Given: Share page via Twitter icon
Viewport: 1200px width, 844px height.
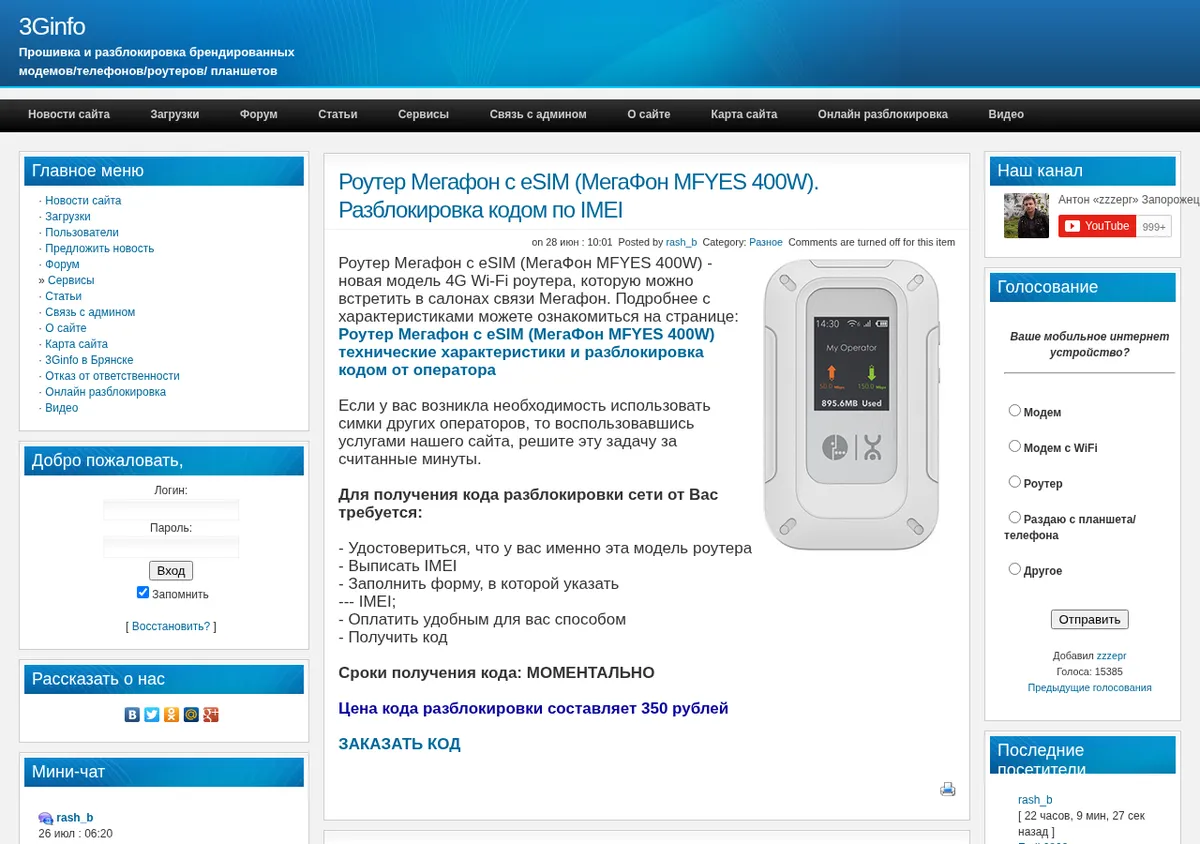Looking at the screenshot, I should point(152,714).
